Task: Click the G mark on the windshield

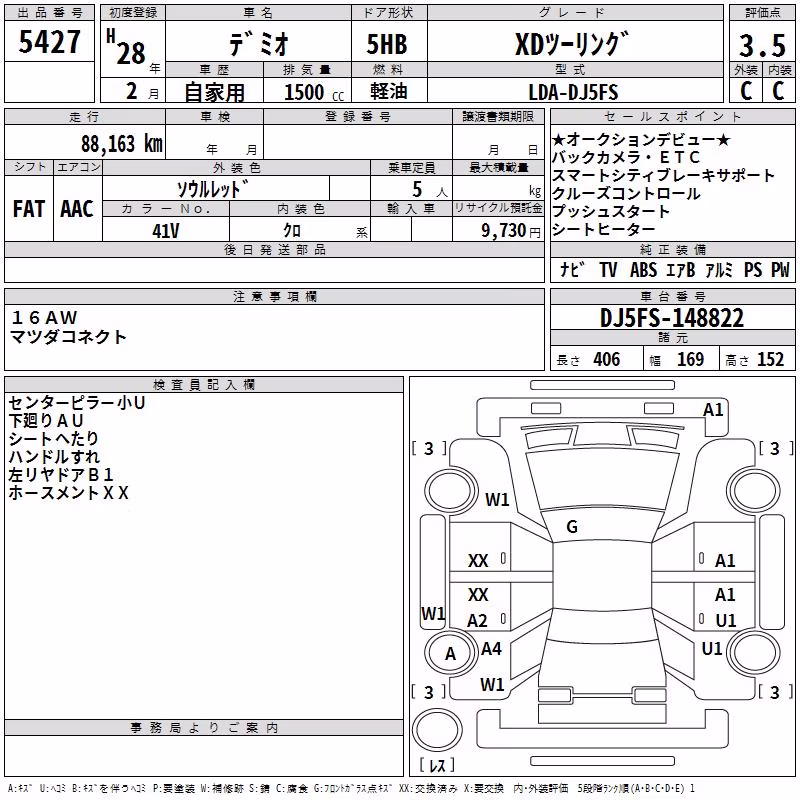Action: click(x=572, y=527)
